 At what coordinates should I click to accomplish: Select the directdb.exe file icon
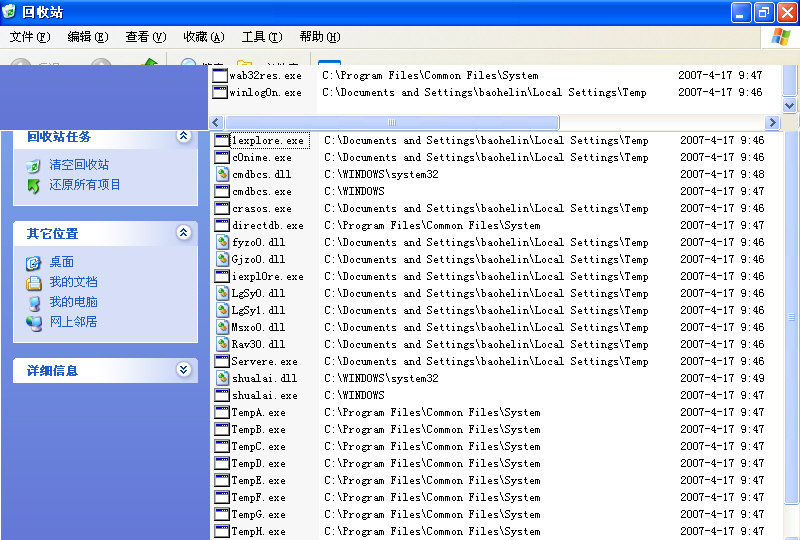[x=222, y=225]
